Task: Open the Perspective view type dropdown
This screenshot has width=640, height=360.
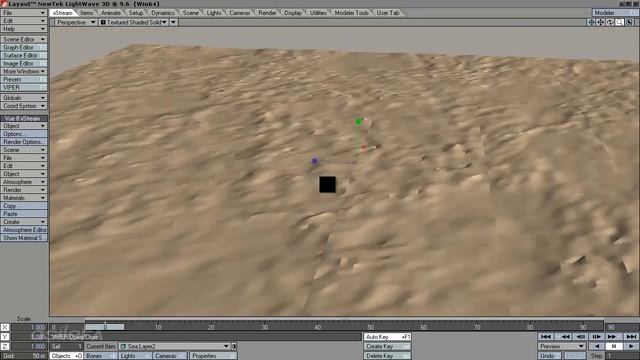Action: click(76, 22)
